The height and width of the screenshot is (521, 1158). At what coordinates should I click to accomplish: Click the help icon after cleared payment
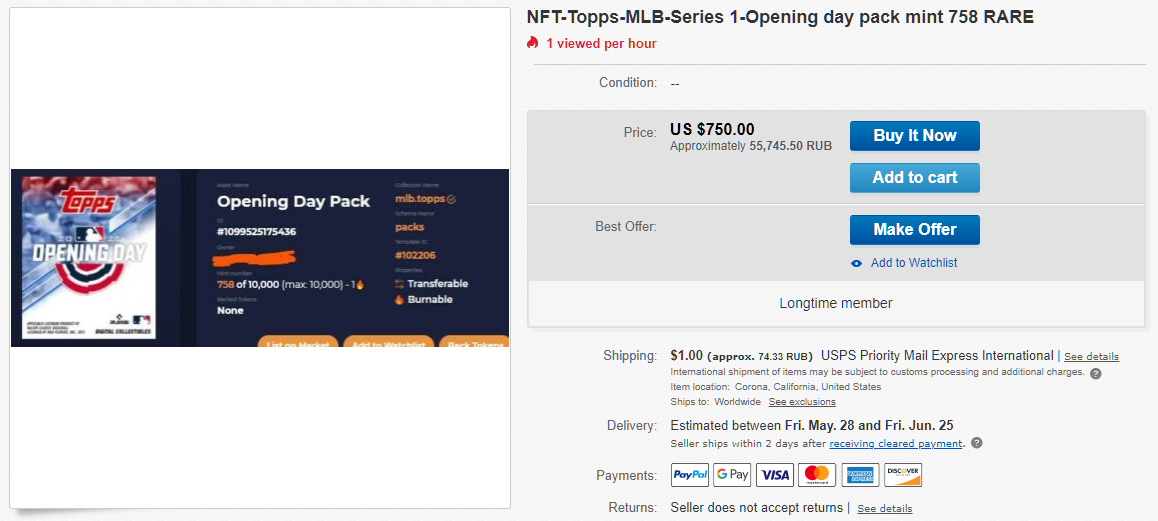coord(977,443)
